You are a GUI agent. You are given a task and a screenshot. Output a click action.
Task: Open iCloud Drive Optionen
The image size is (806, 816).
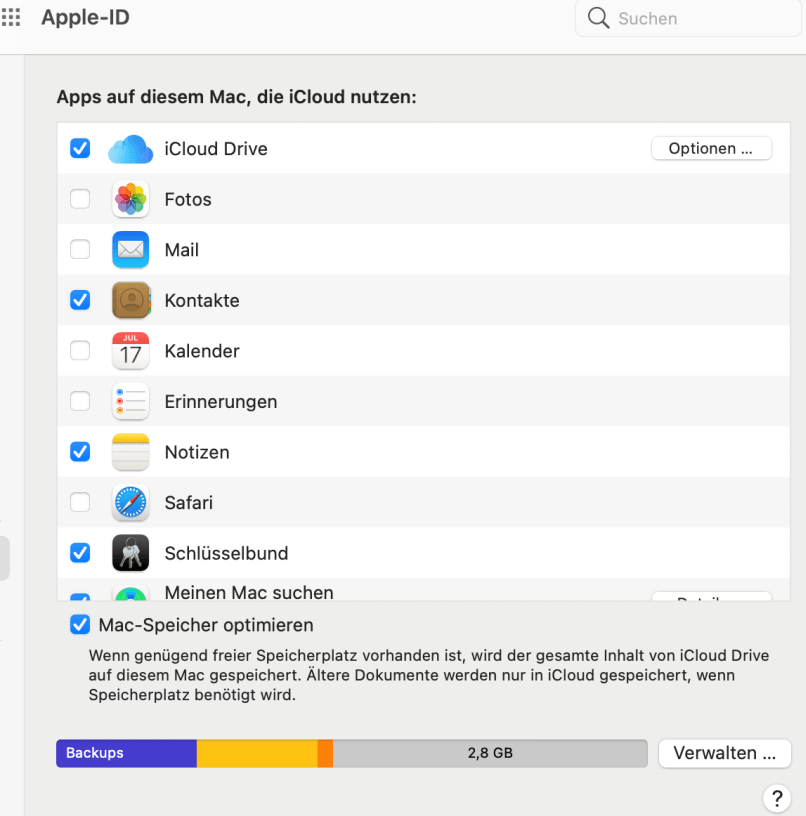click(x=711, y=149)
